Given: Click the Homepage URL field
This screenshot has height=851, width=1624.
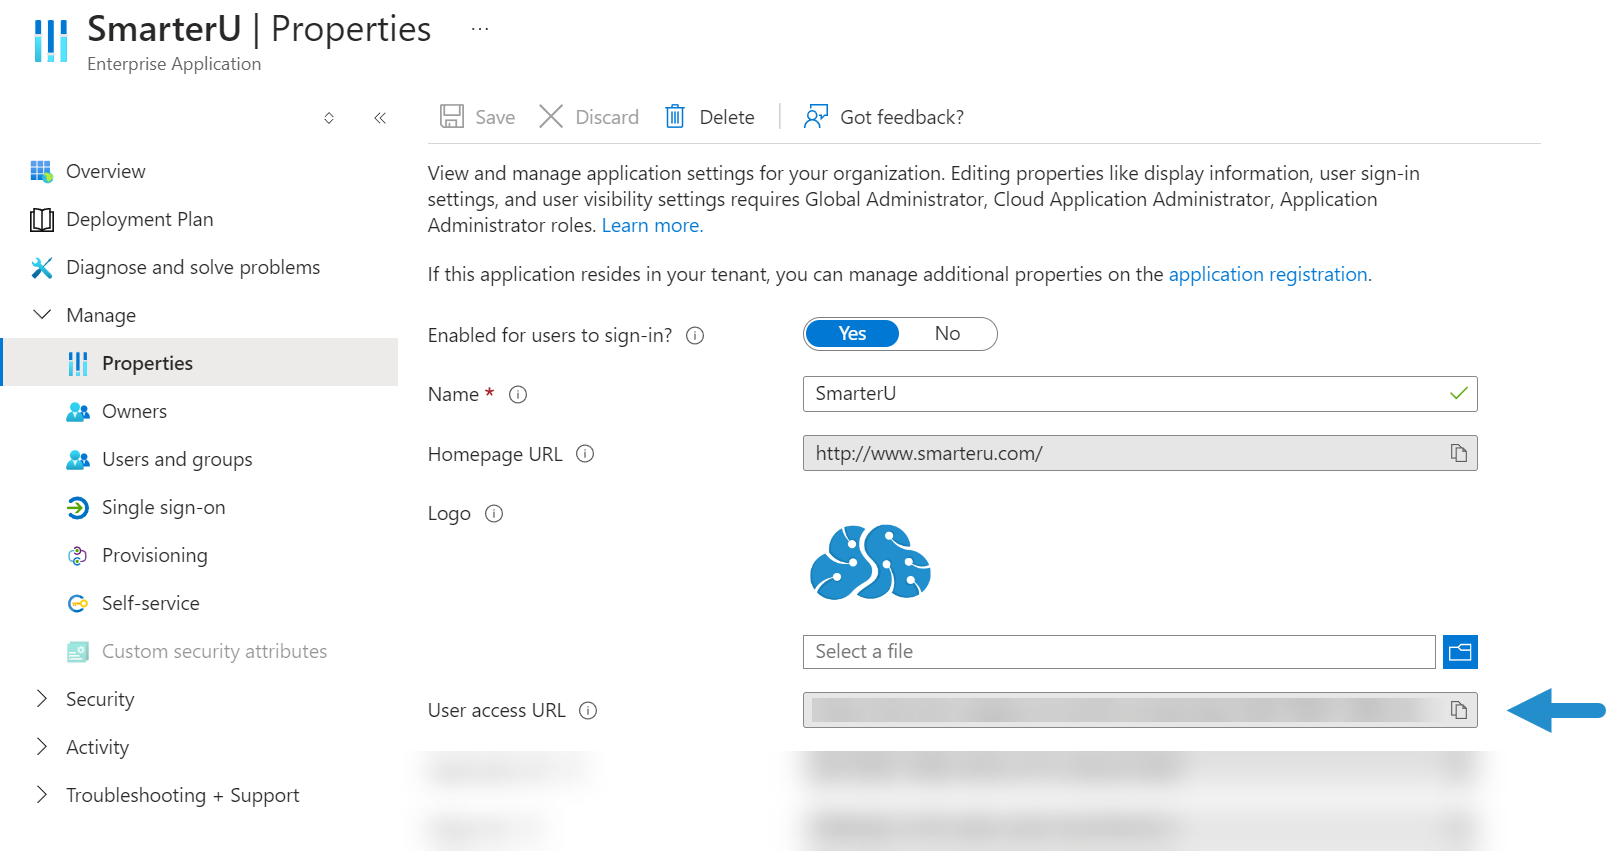Looking at the screenshot, I should click(1140, 453).
